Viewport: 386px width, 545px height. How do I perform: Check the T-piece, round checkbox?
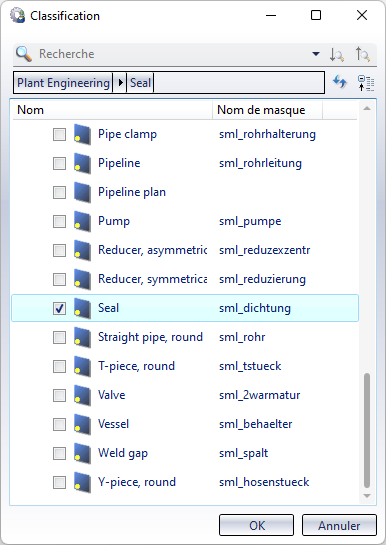59,366
